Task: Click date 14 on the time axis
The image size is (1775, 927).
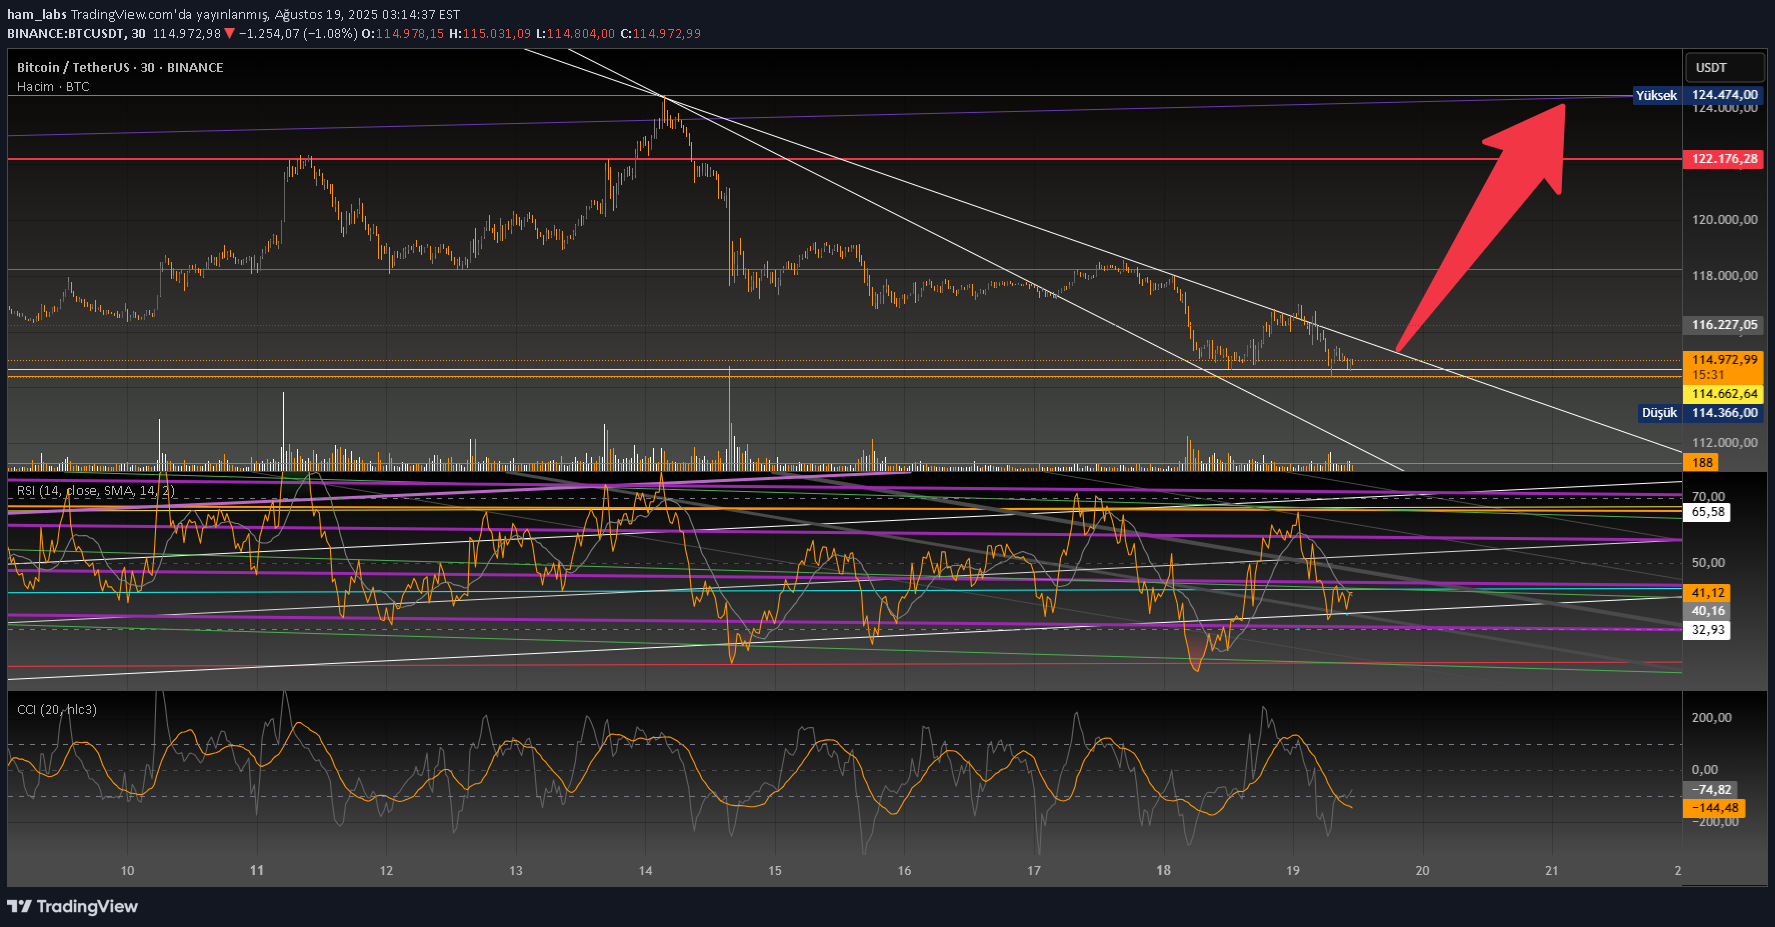Action: pyautogui.click(x=645, y=871)
